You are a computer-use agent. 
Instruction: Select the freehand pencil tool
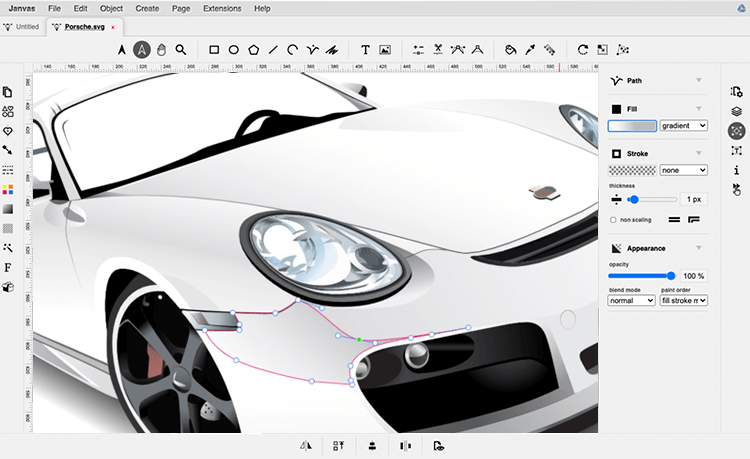click(332, 50)
